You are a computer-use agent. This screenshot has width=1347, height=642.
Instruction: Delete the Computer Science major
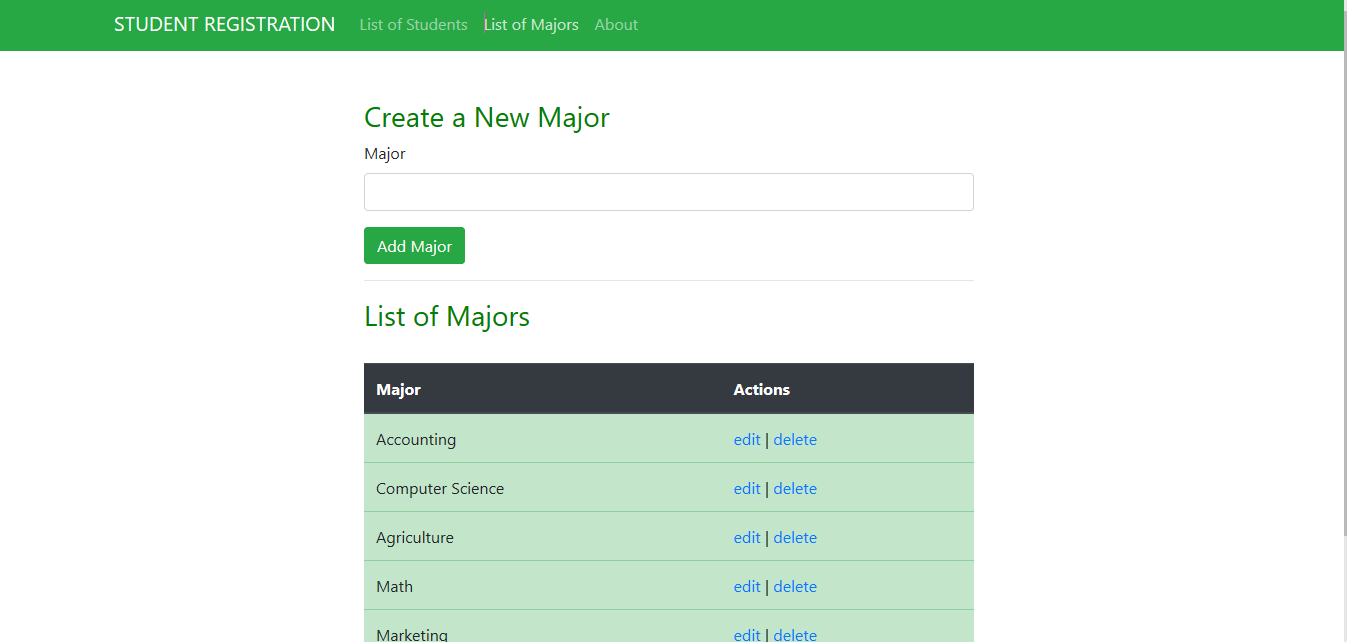795,489
